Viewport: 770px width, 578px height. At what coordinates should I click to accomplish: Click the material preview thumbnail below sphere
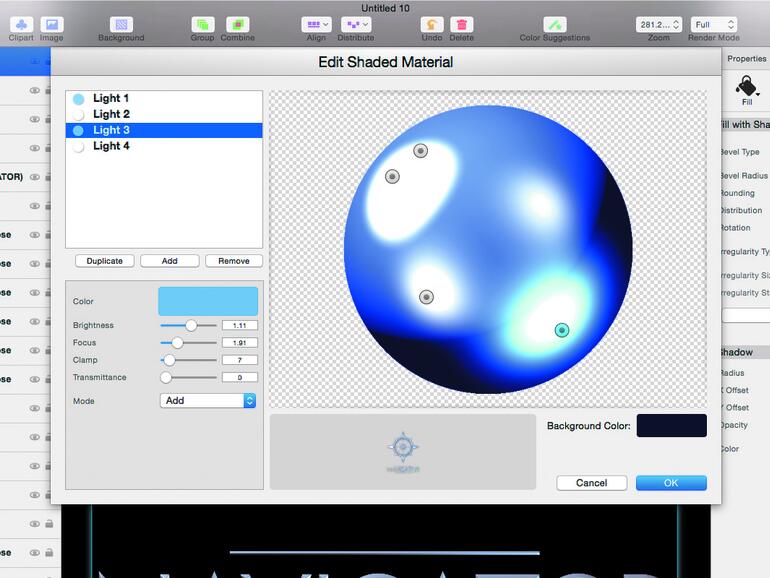tap(403, 452)
